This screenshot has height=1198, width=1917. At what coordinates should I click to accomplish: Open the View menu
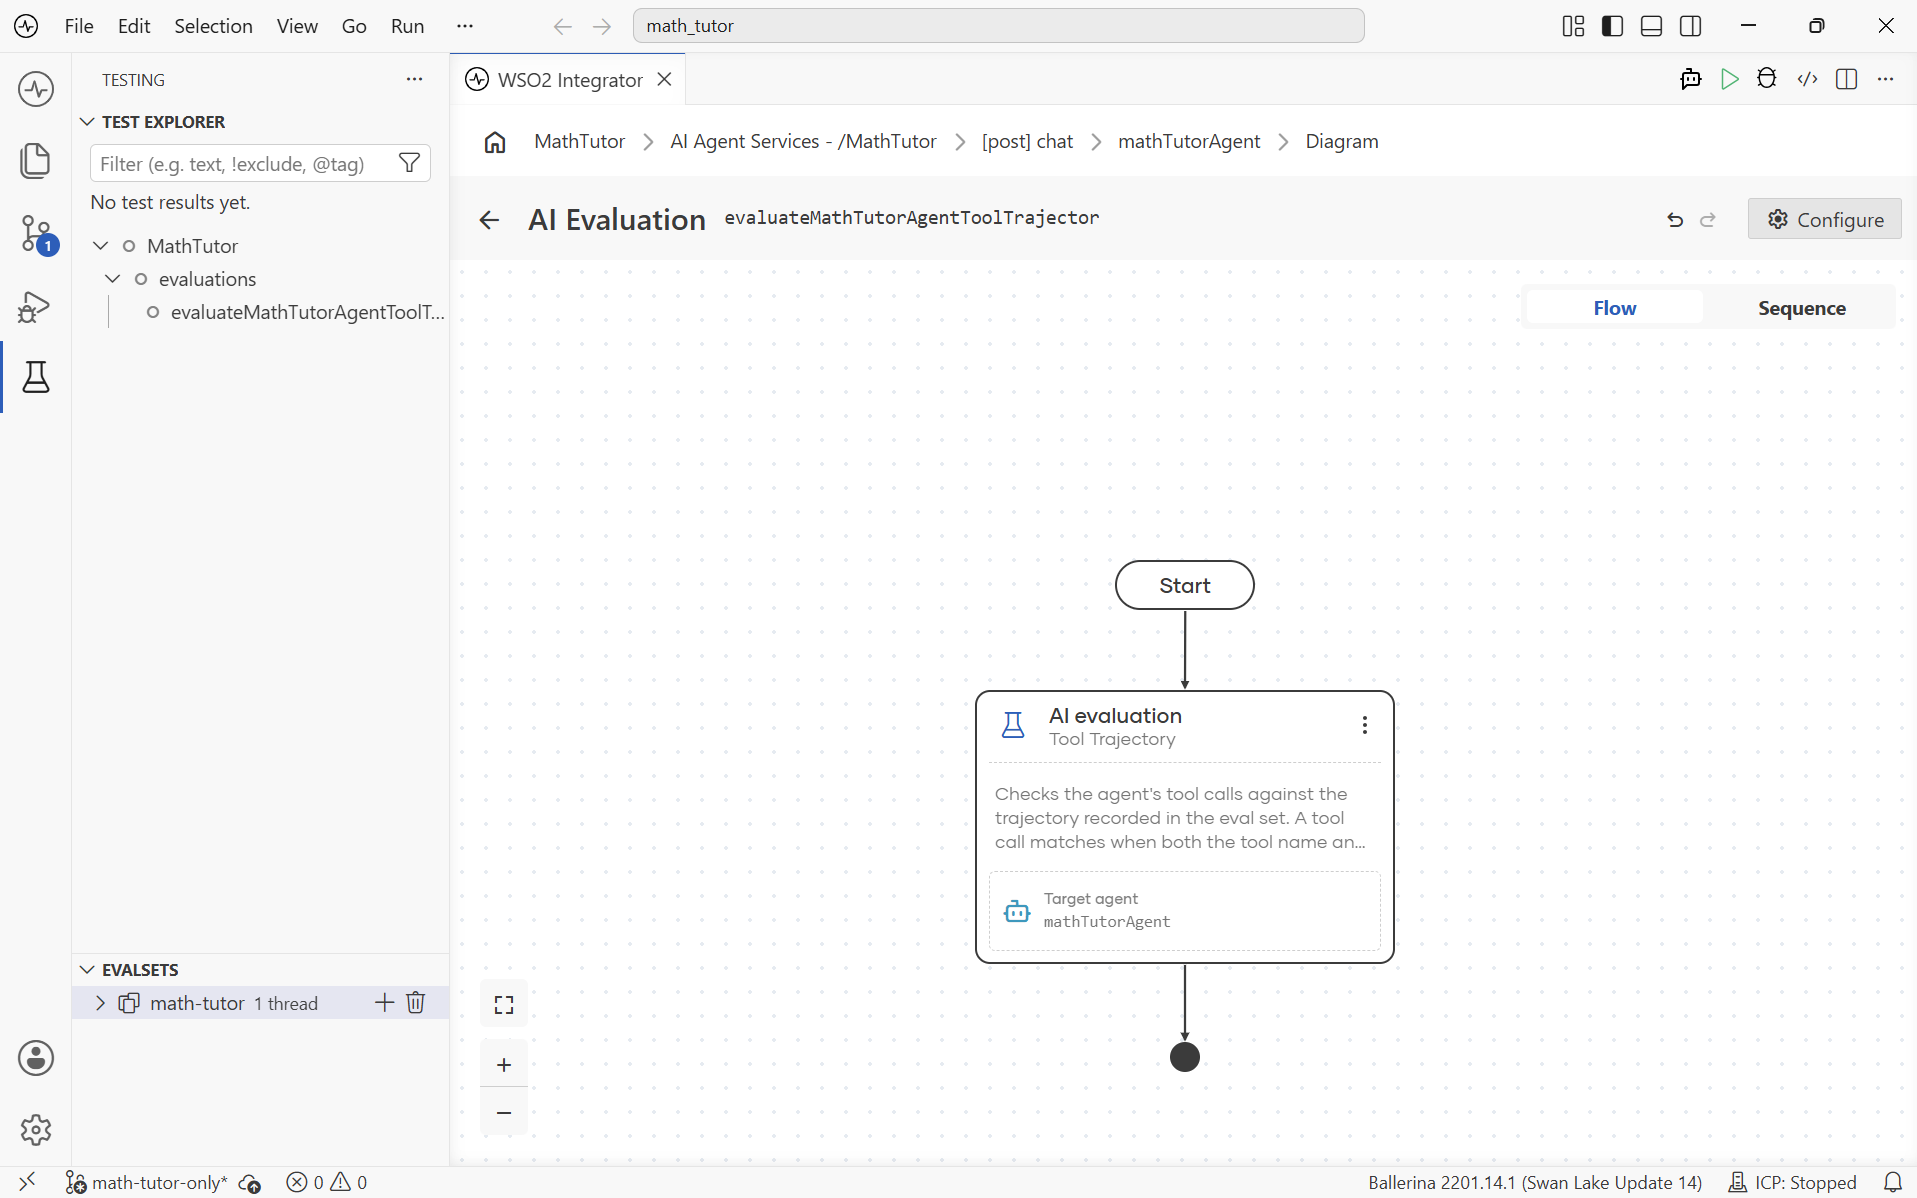(x=297, y=26)
